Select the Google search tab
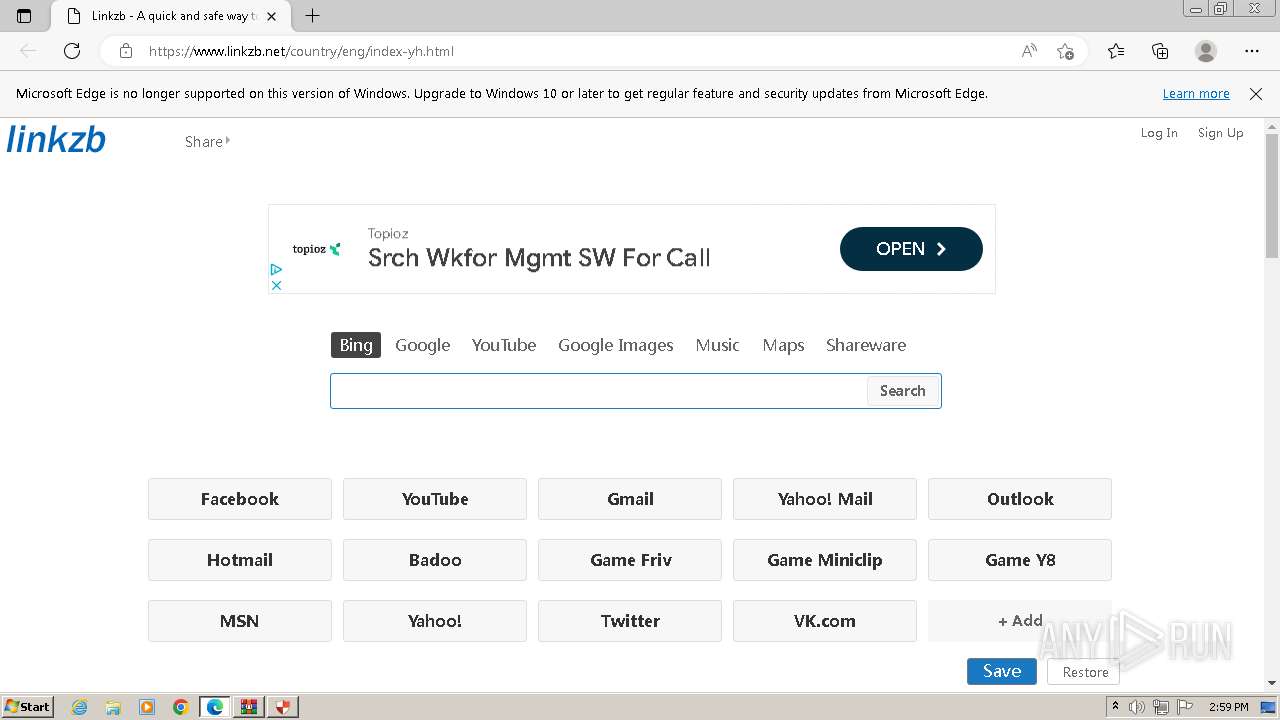 (x=422, y=345)
